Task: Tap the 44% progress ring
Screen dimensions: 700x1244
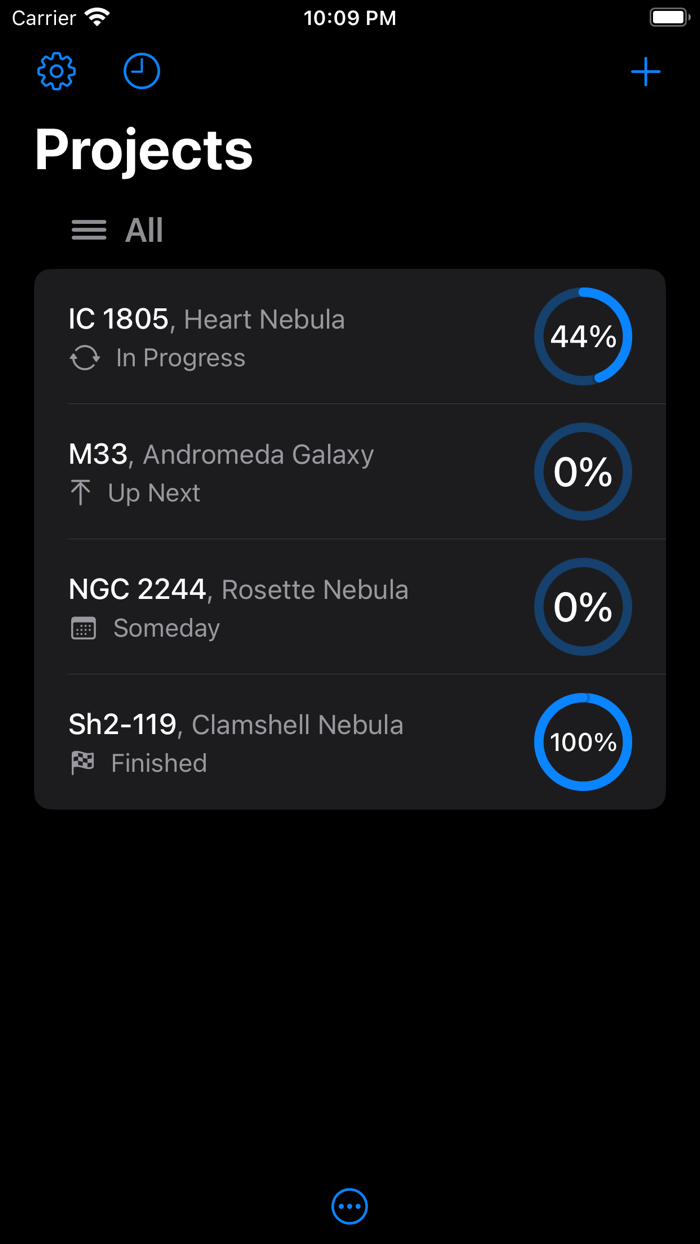Action: click(x=583, y=336)
